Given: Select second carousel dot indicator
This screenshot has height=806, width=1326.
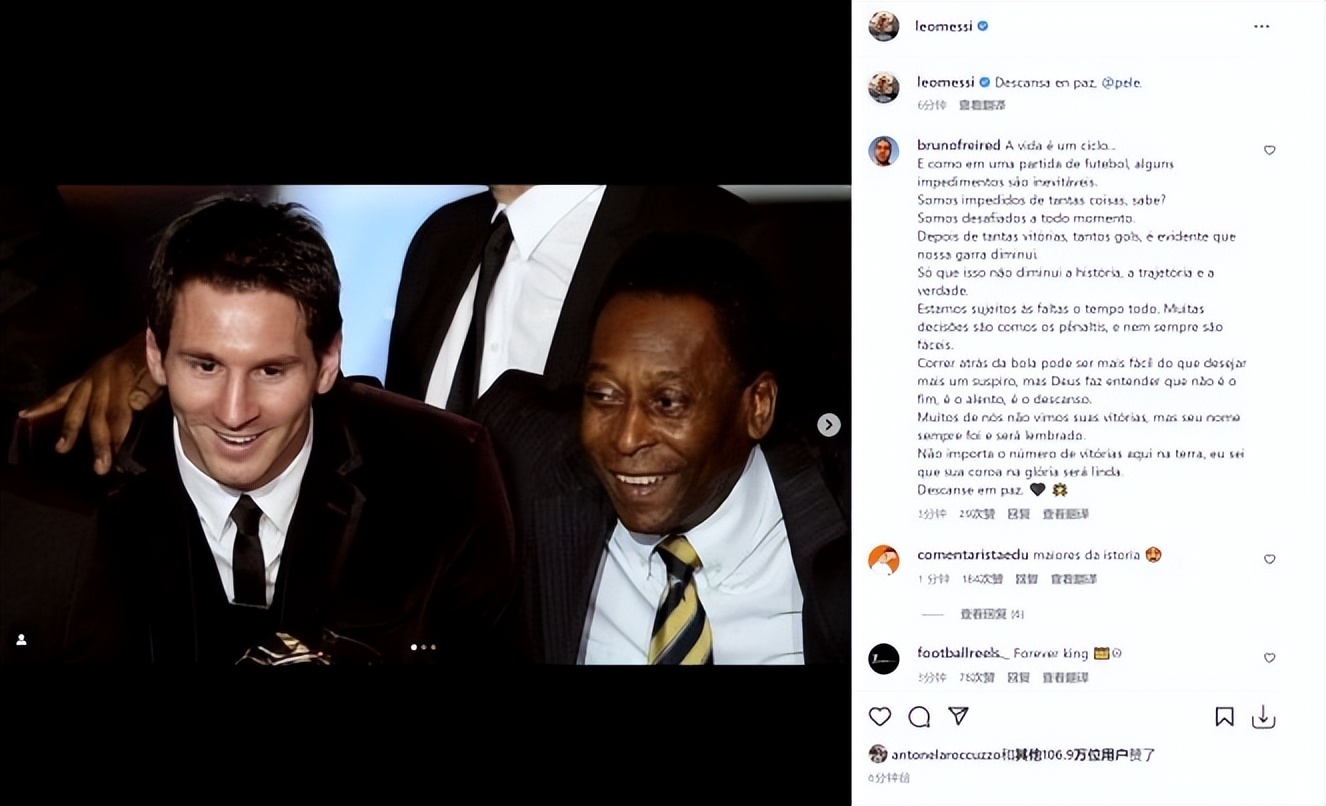Looking at the screenshot, I should coord(423,647).
